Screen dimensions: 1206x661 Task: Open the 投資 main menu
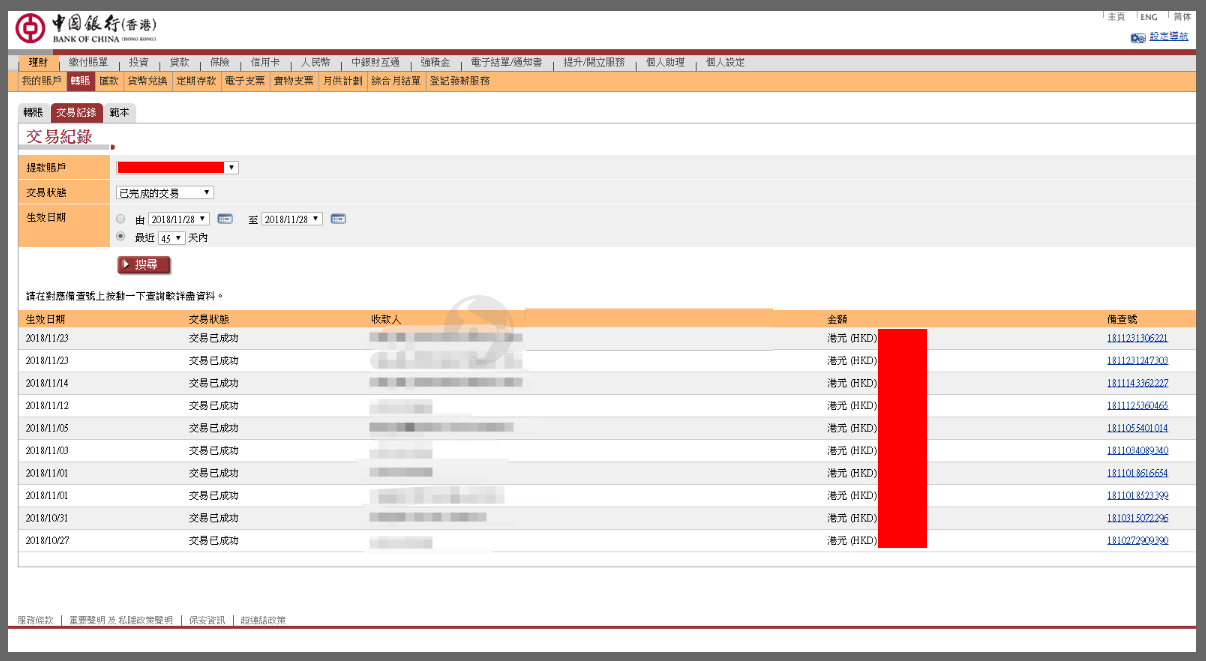pos(139,63)
